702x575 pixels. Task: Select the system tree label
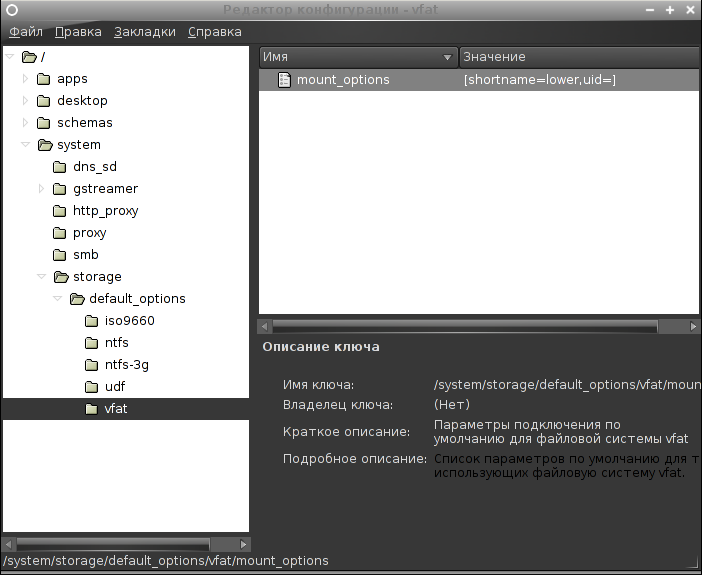(79, 145)
